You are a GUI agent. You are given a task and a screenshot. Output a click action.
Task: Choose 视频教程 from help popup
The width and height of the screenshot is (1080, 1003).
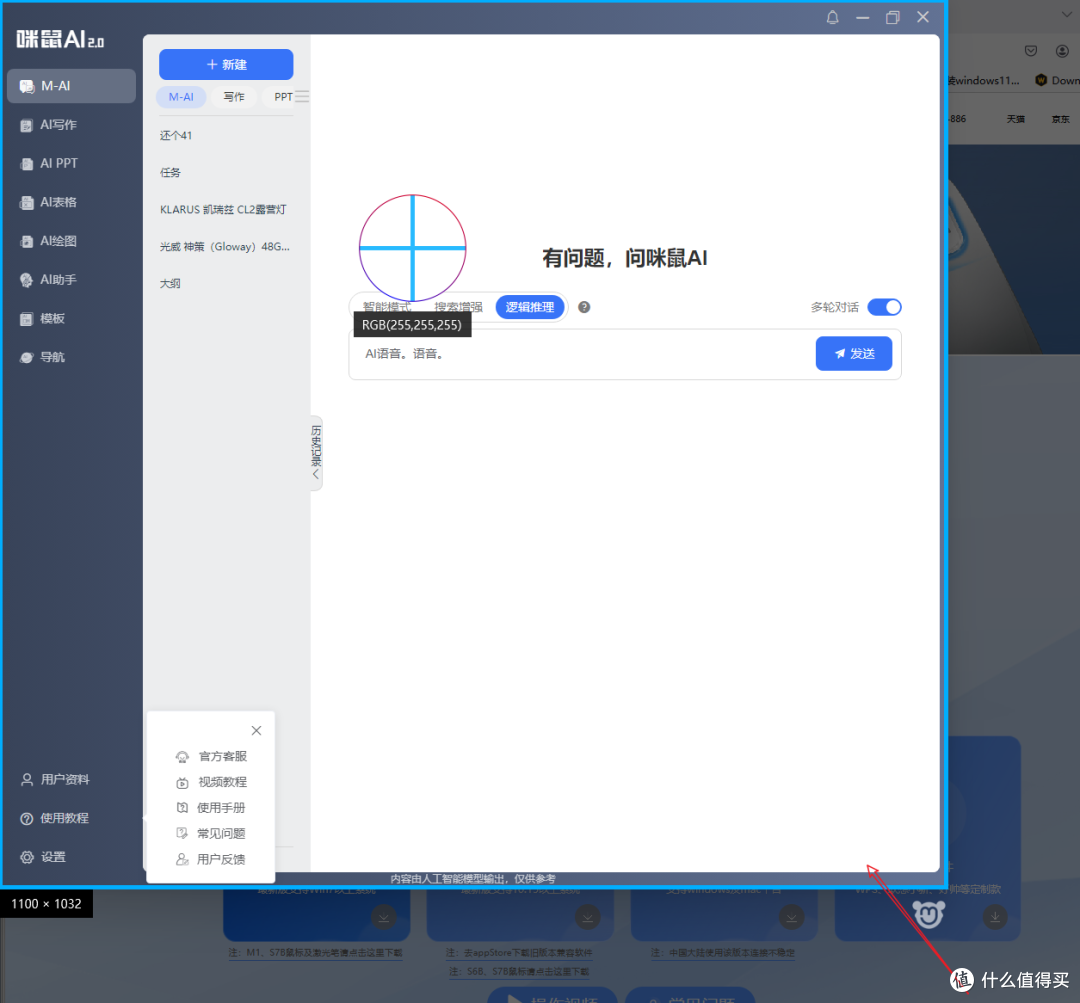211,782
